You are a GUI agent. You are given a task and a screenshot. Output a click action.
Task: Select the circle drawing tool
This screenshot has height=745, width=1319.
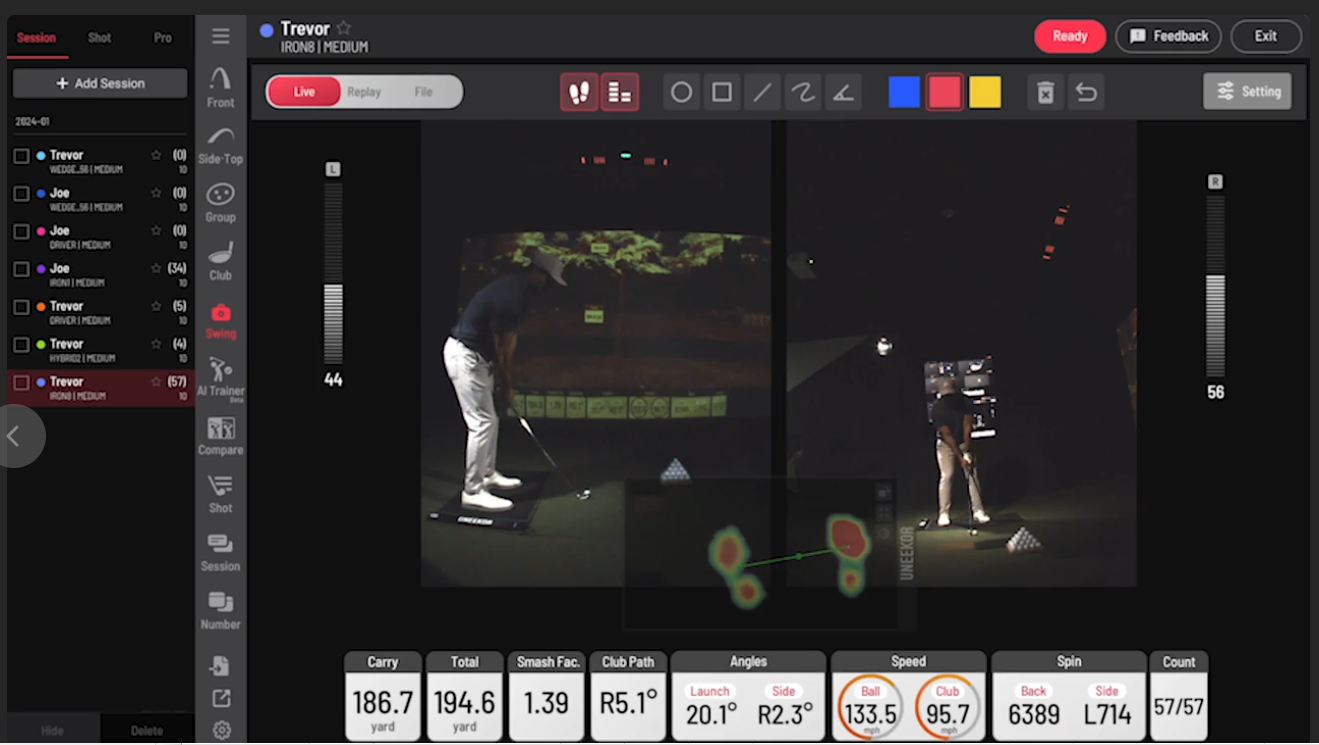pos(681,93)
